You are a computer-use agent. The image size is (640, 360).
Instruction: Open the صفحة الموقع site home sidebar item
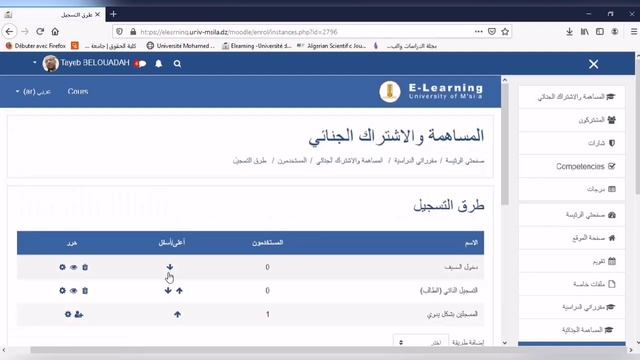tap(571, 238)
